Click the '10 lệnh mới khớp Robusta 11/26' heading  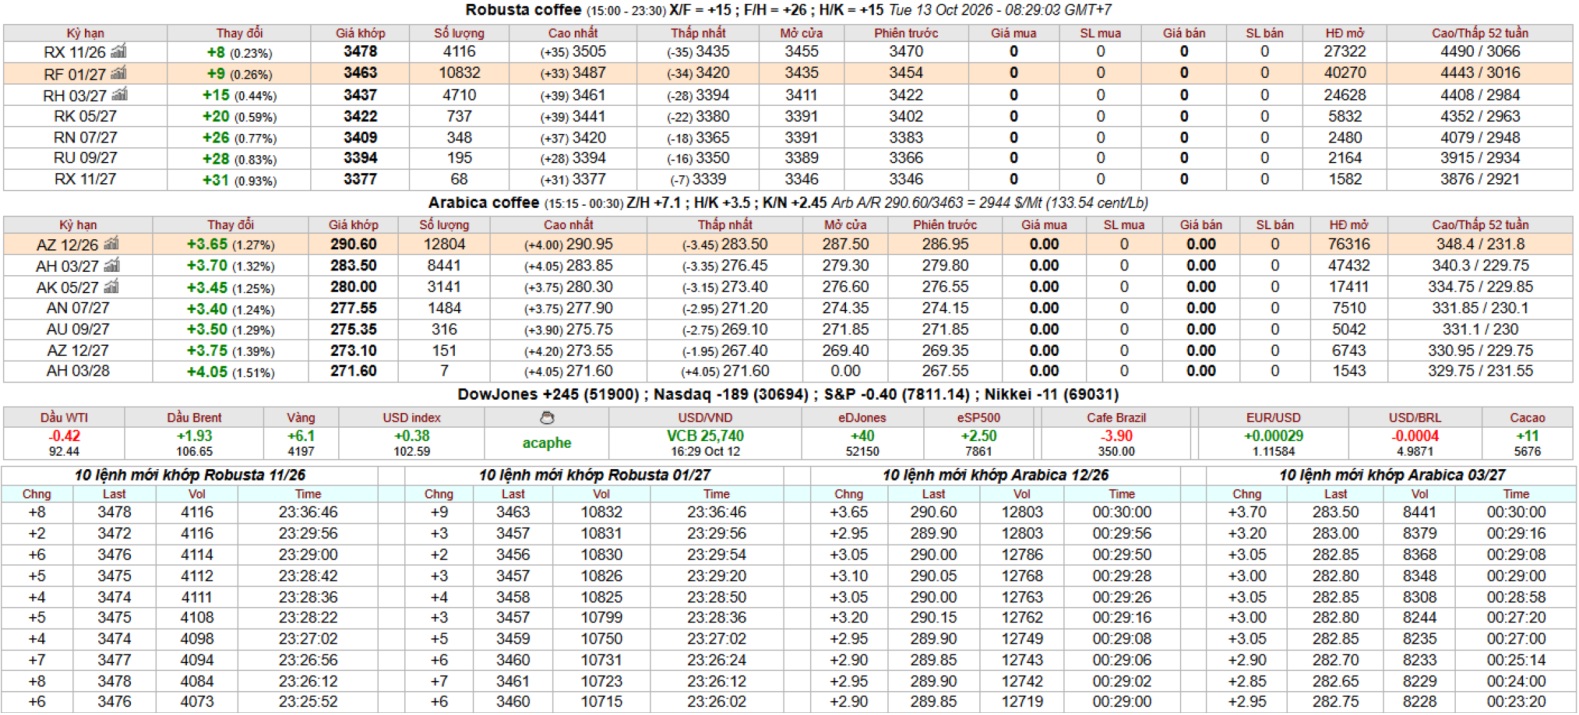pyautogui.click(x=190, y=475)
